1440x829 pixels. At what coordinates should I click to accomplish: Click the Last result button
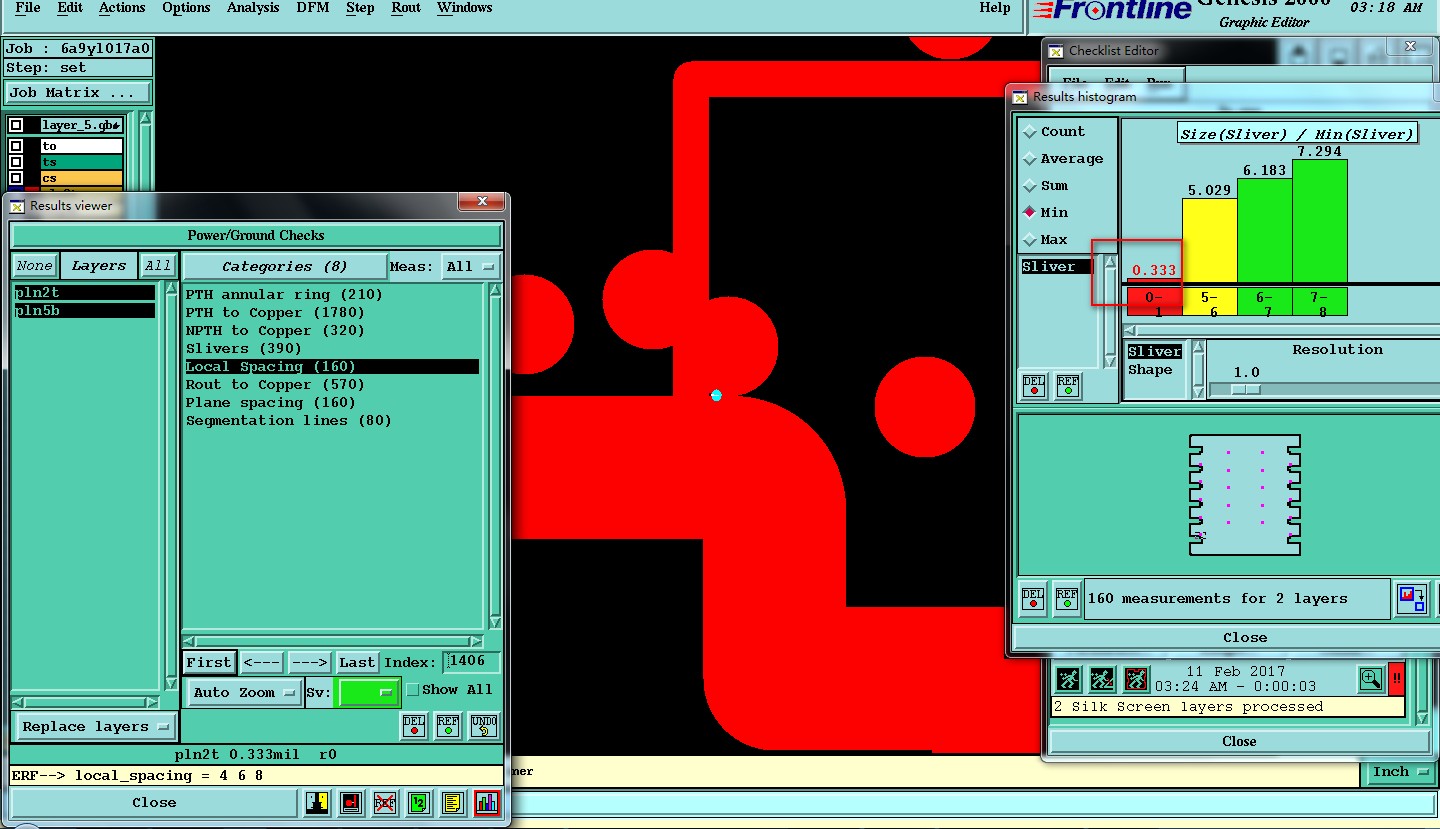click(357, 662)
